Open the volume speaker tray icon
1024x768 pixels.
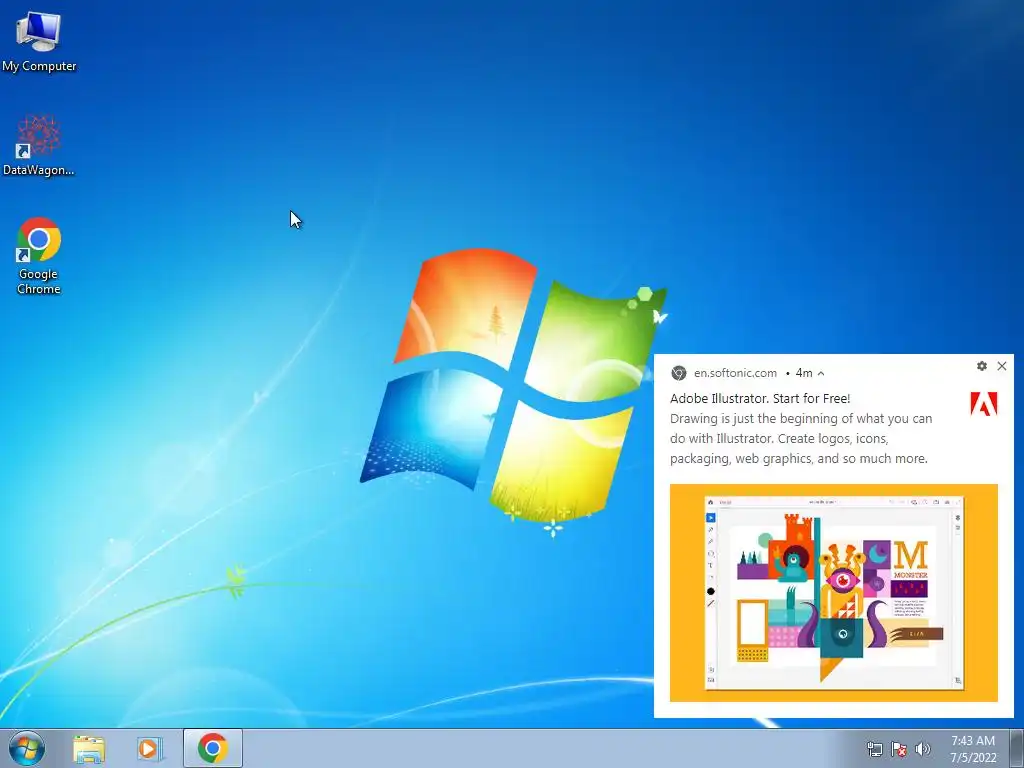click(x=923, y=749)
